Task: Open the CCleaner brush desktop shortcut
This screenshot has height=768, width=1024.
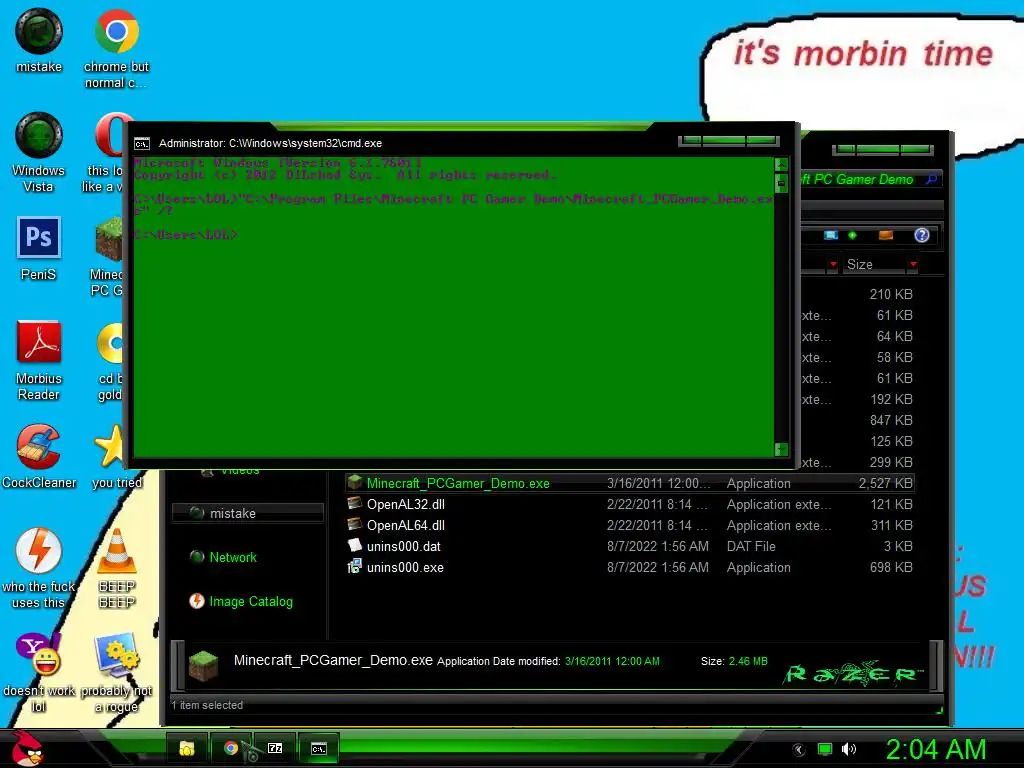Action: [39, 456]
